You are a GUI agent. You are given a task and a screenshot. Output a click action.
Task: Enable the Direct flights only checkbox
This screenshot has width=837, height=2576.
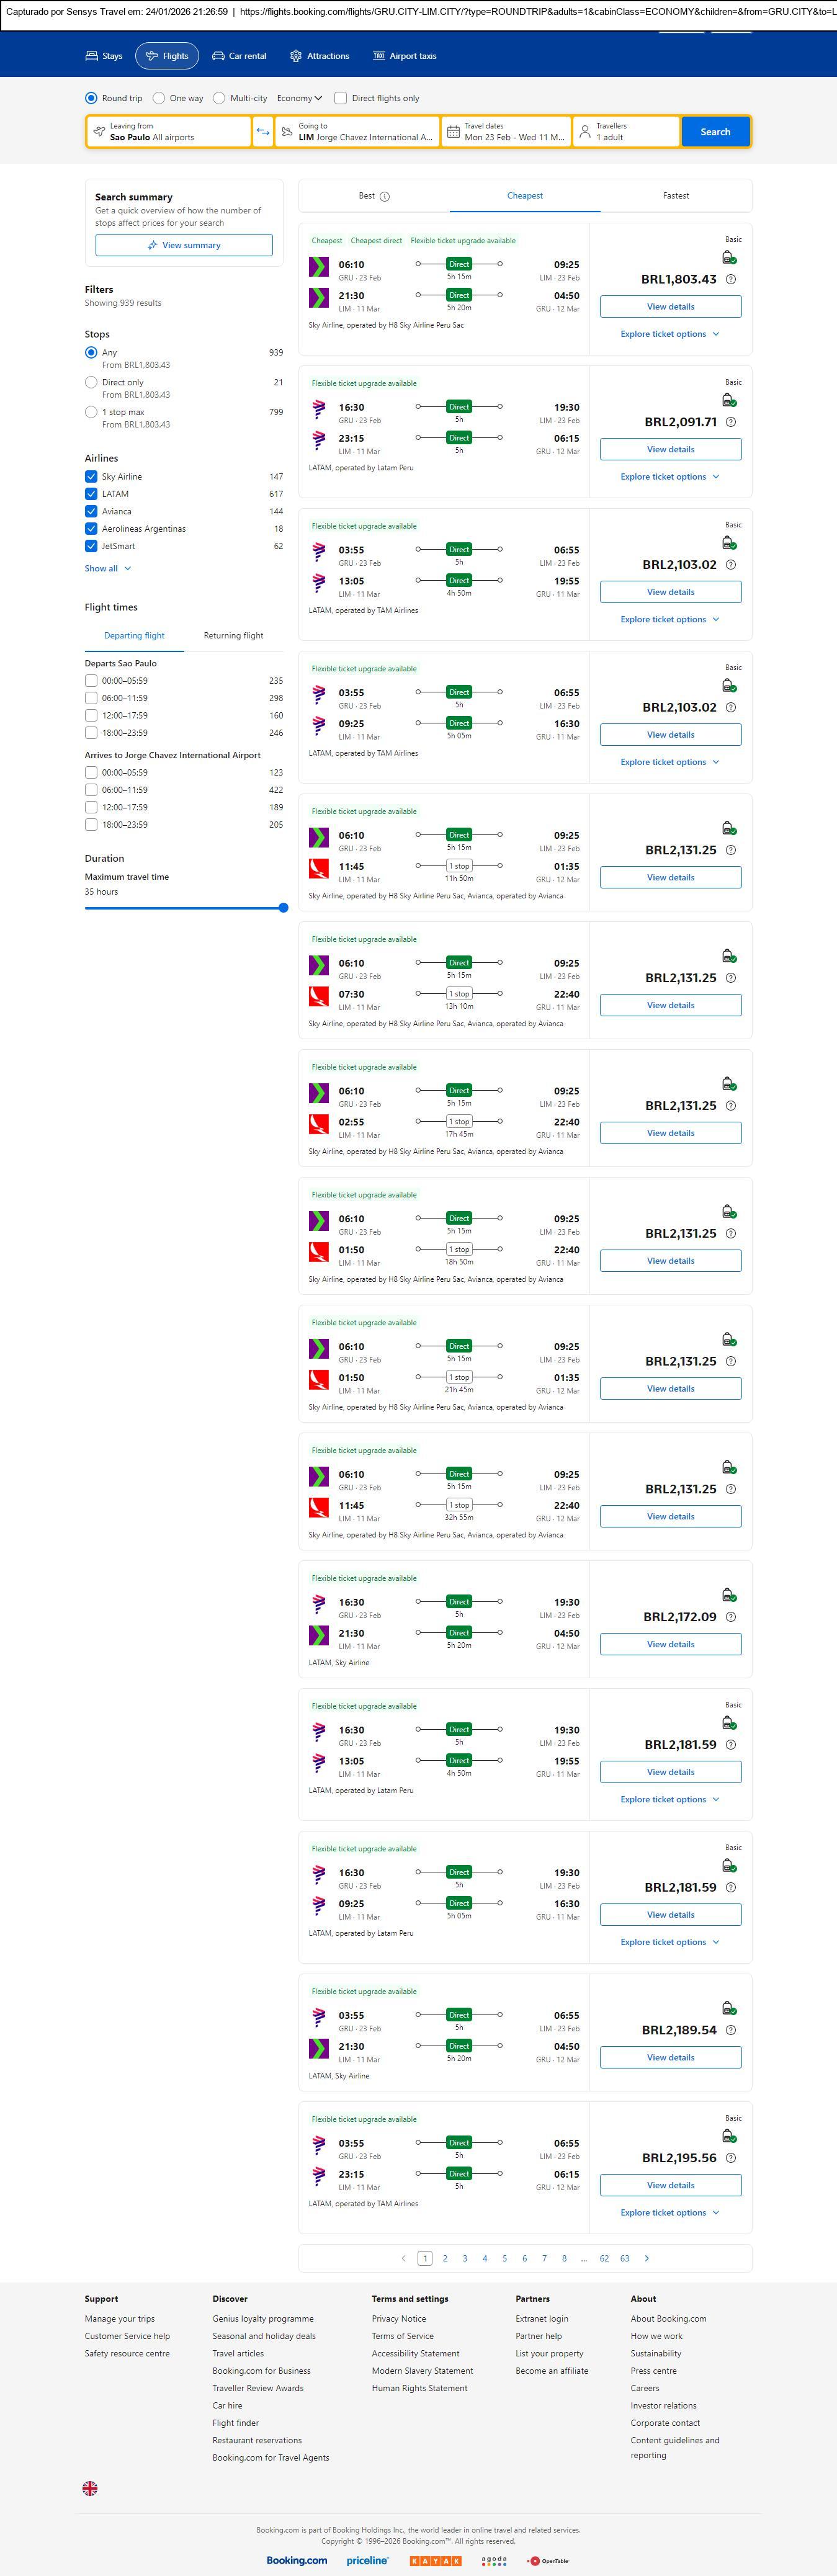tap(341, 98)
